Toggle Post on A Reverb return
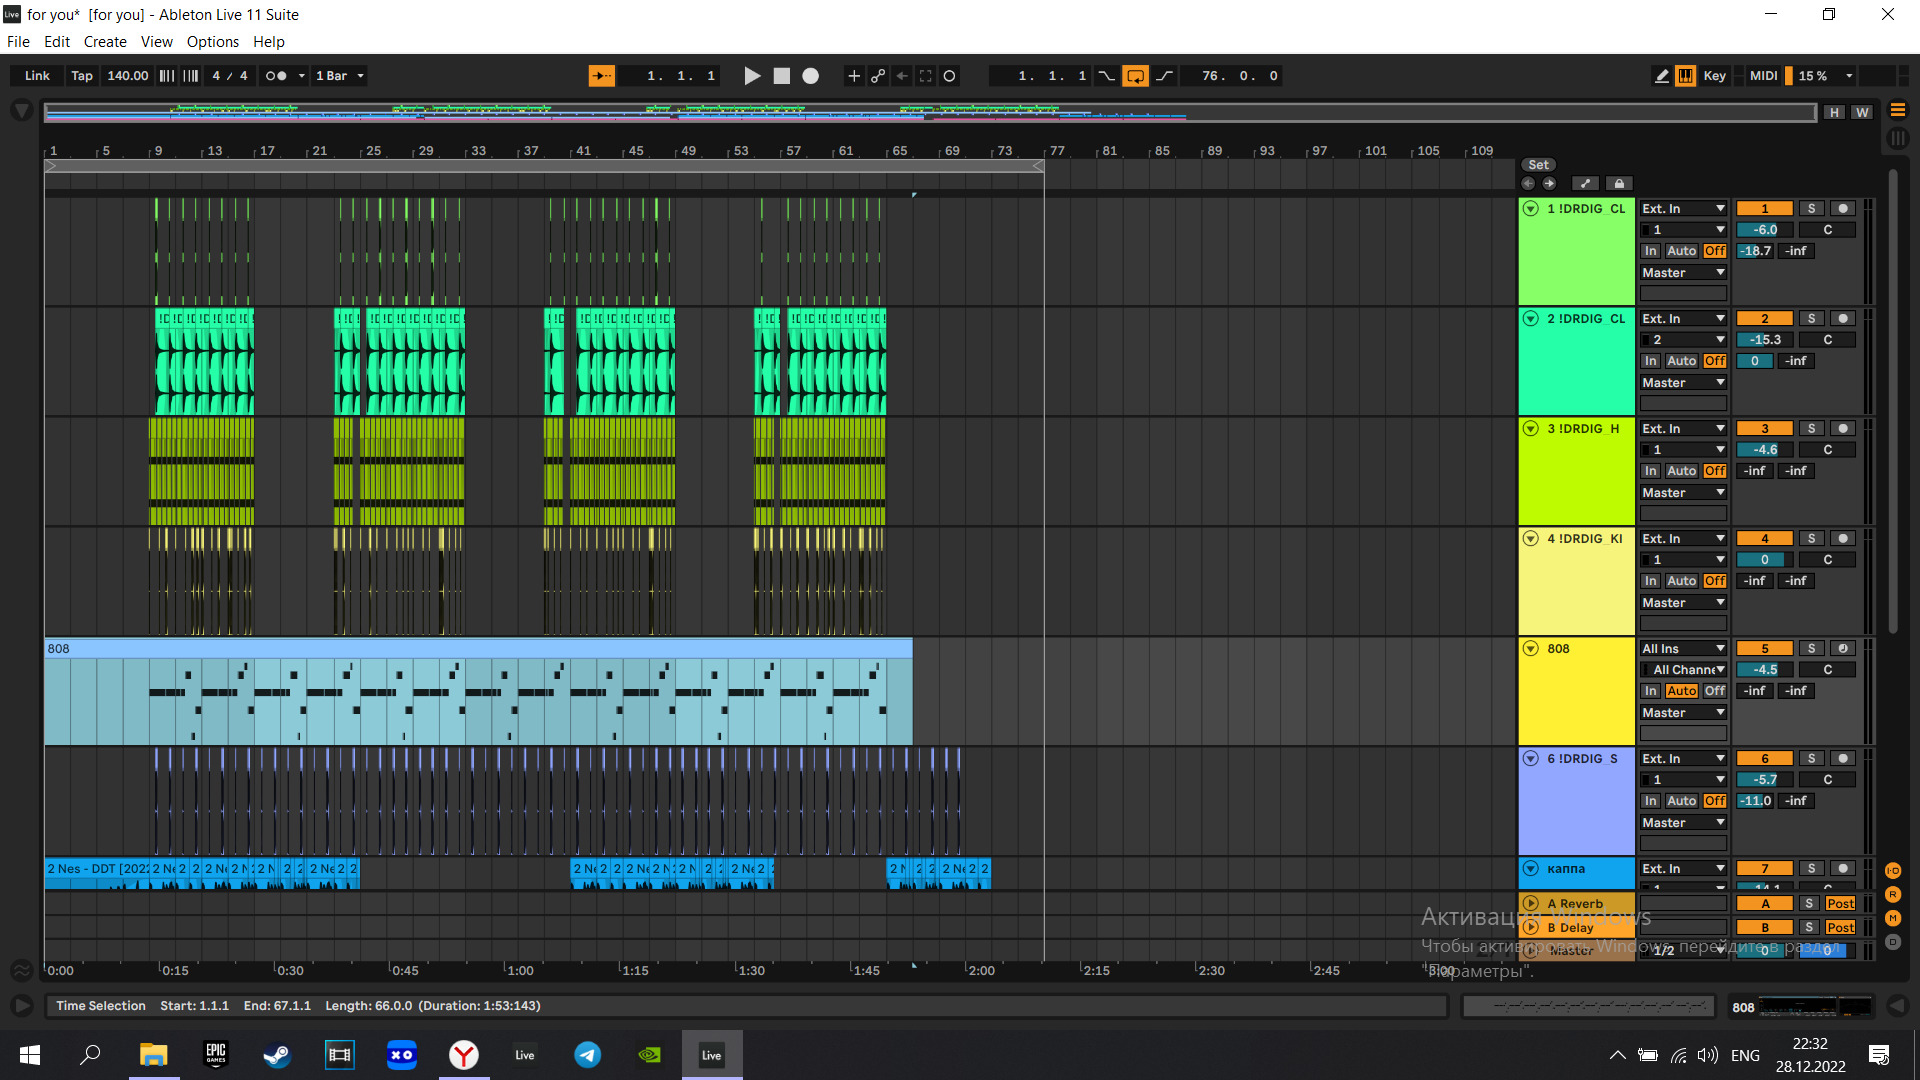Screen dimensions: 1920x1080 click(x=1840, y=904)
